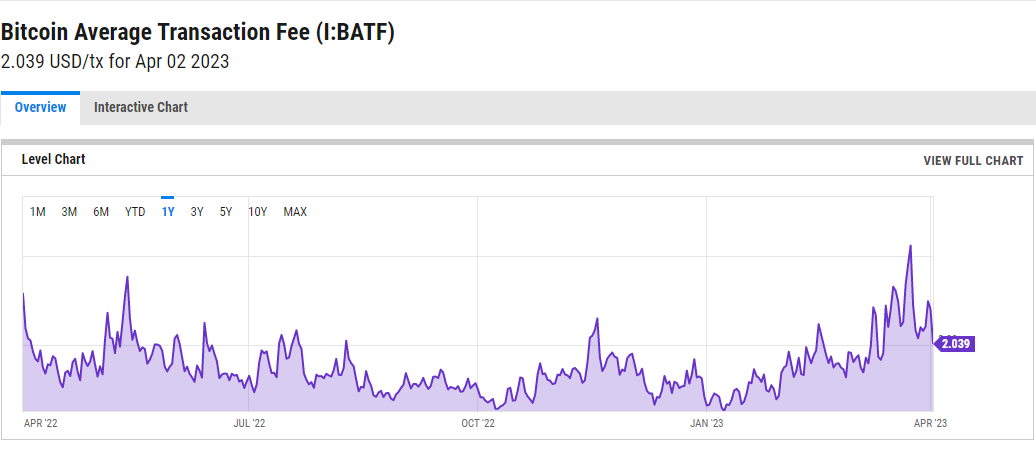Select the 1Y time range
Screen dimensions: 1036x449
[168, 212]
